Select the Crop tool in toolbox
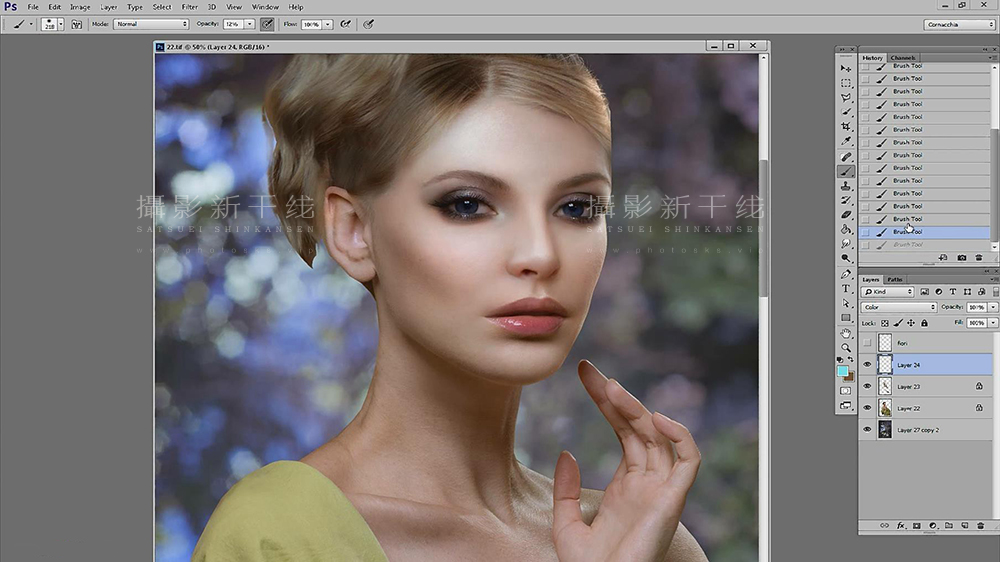 [x=846, y=127]
